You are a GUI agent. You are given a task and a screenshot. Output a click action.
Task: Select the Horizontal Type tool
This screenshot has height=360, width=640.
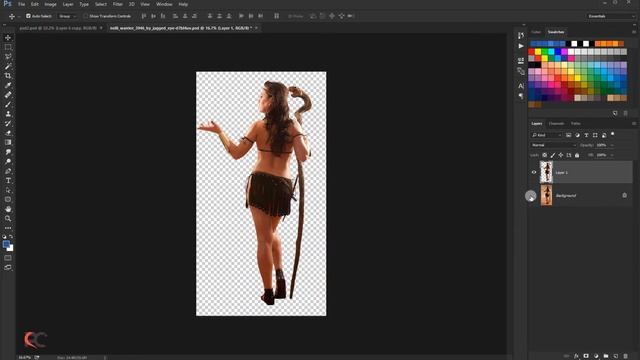pyautogui.click(x=8, y=180)
